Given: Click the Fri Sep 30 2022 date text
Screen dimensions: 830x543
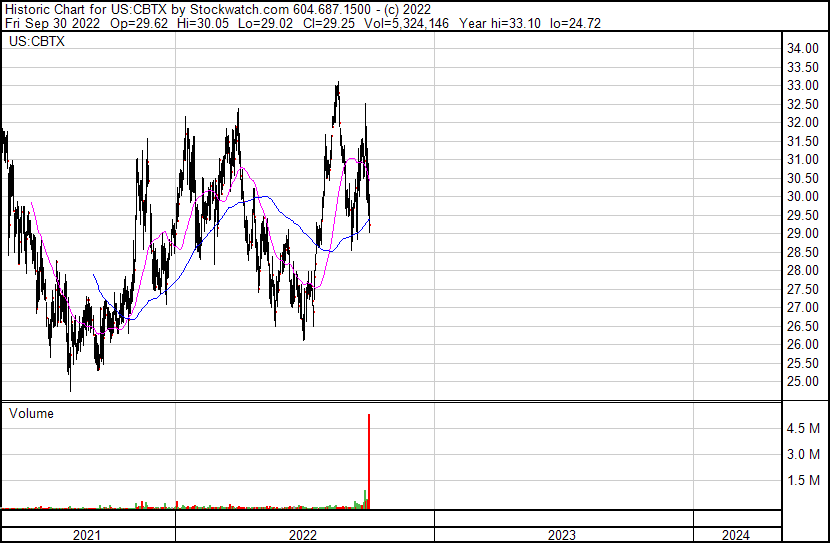Looking at the screenshot, I should pyautogui.click(x=52, y=23).
